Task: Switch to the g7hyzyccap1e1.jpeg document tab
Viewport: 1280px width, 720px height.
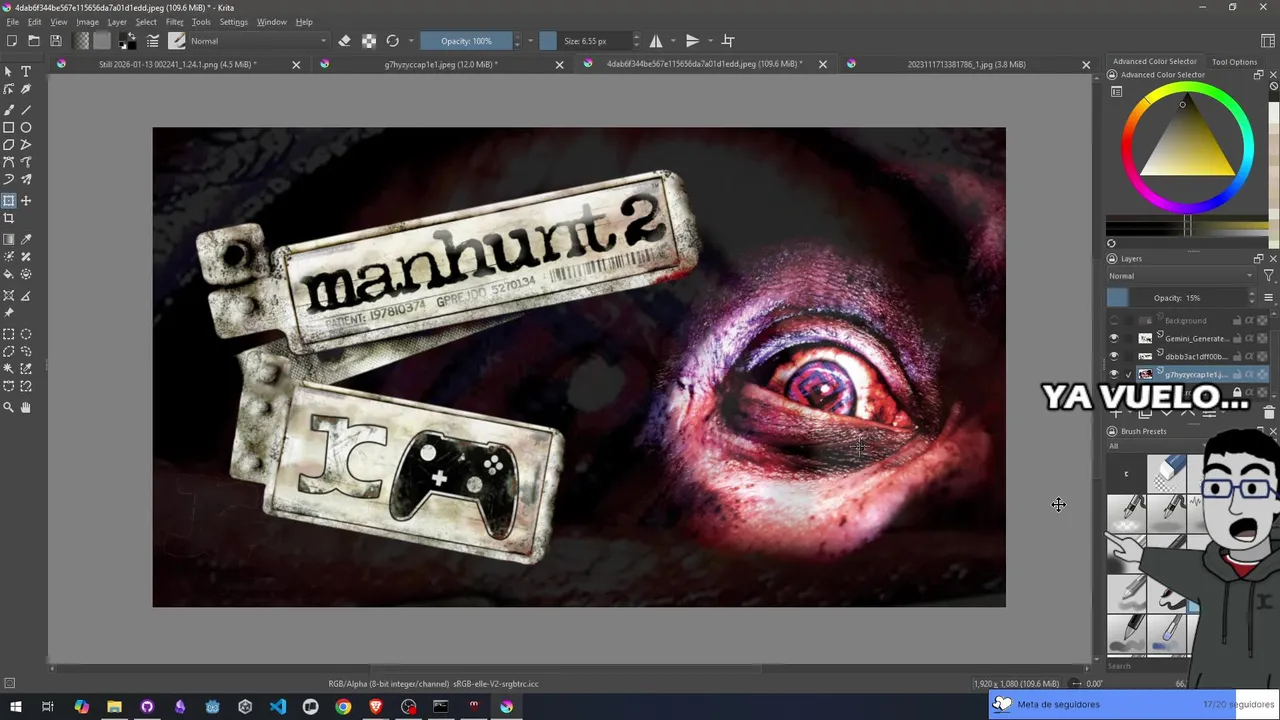Action: [441, 64]
